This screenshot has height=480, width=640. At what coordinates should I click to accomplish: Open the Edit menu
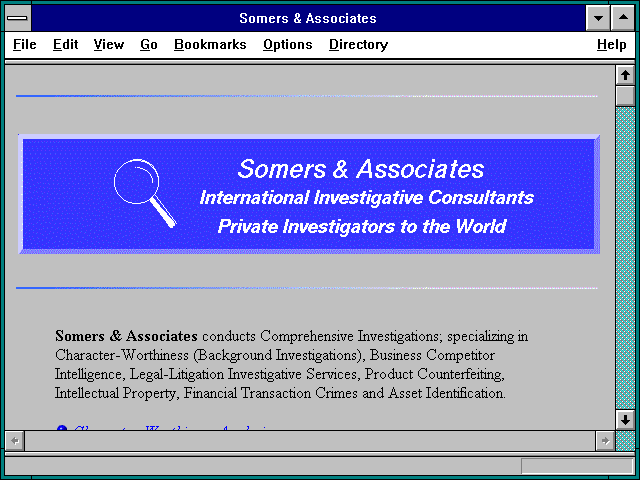tap(65, 44)
